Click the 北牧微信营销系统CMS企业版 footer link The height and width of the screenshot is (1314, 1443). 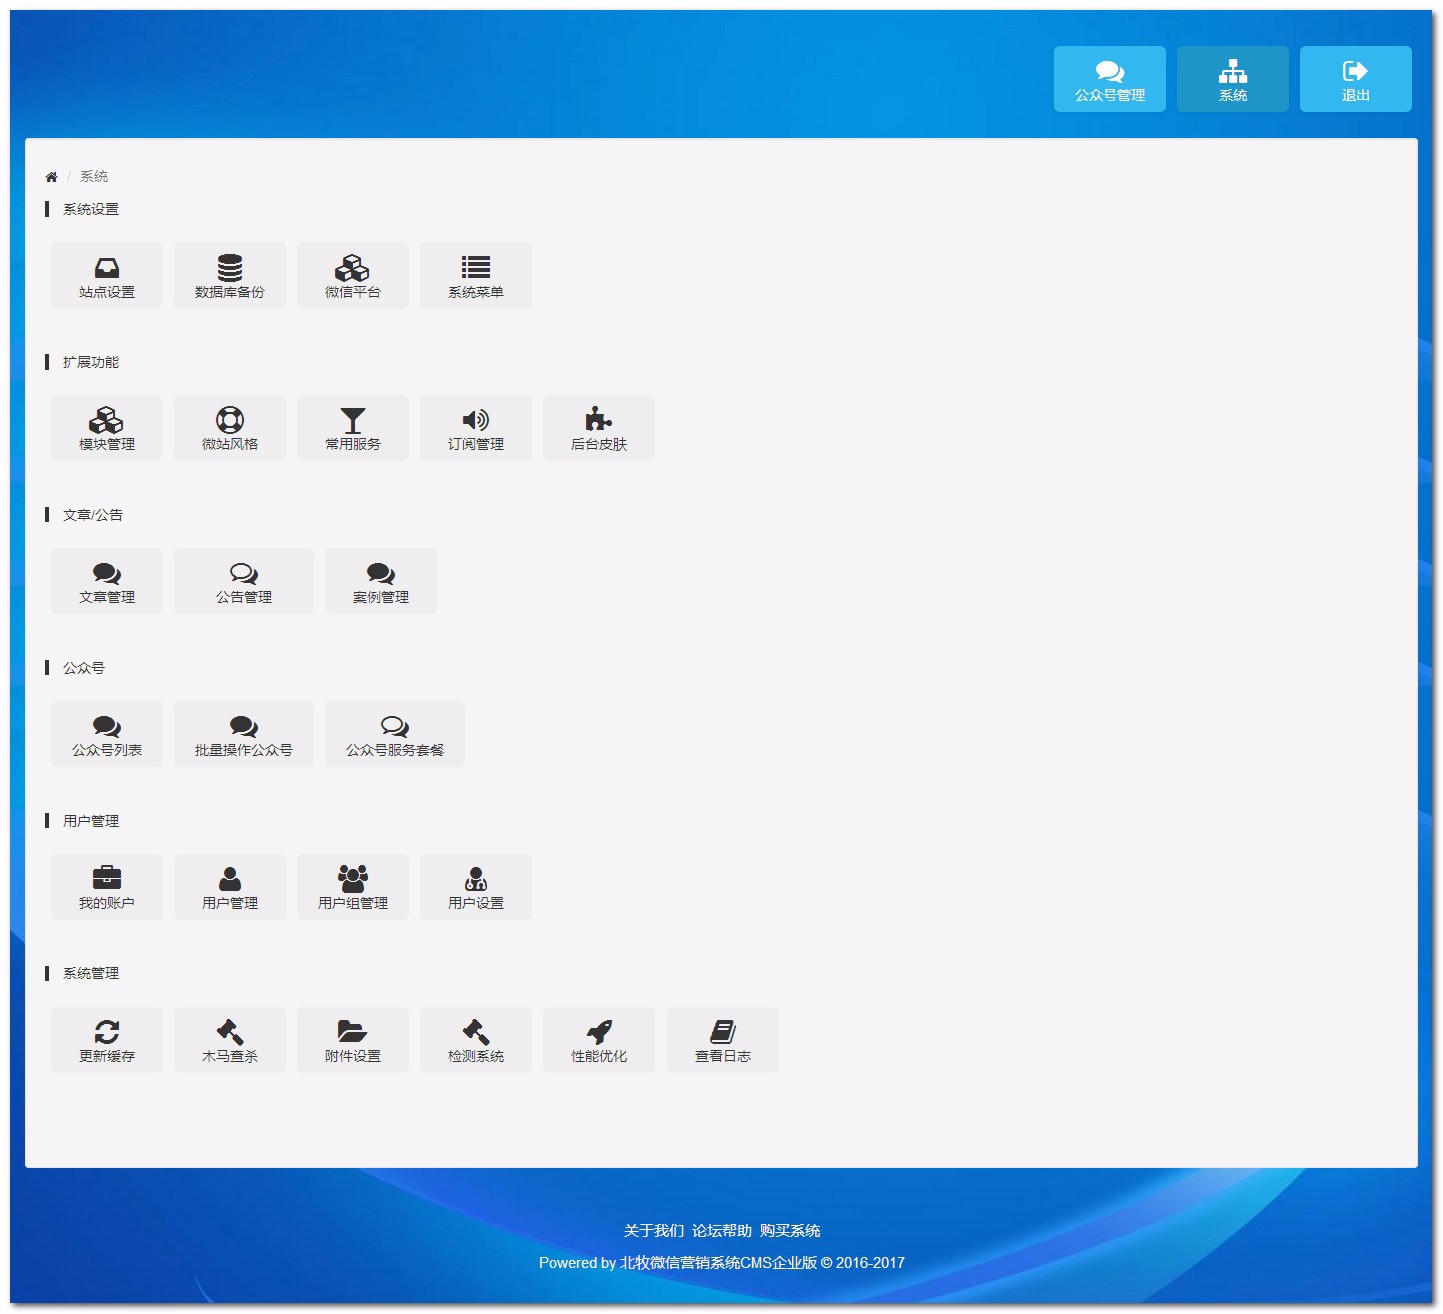point(718,1263)
